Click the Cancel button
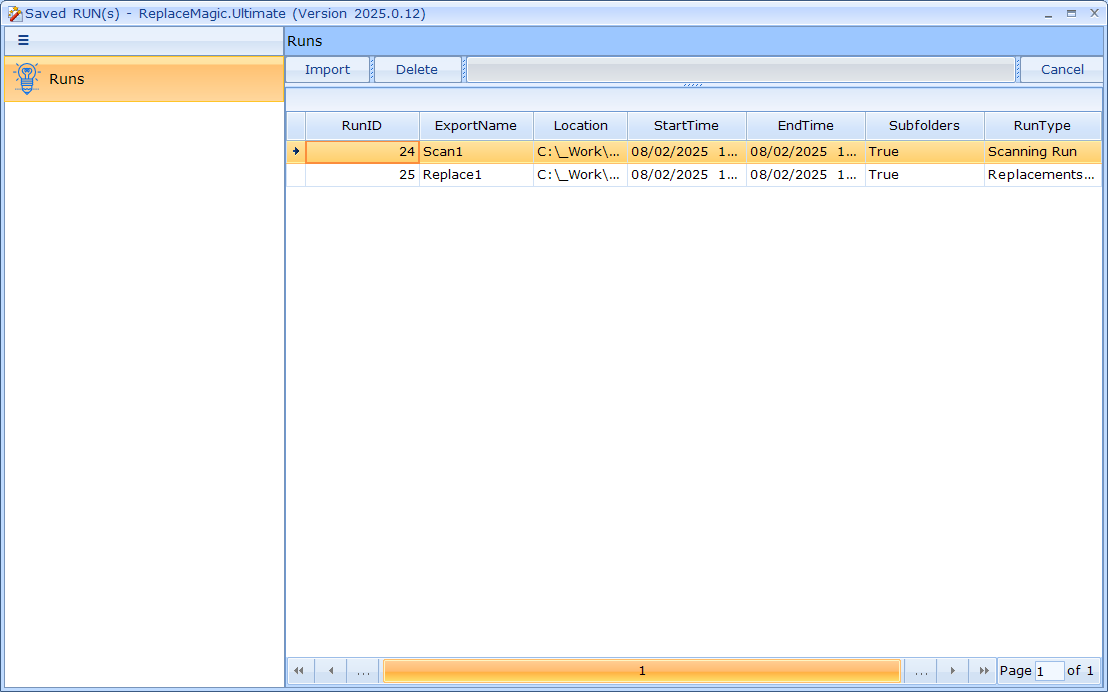 click(1062, 70)
